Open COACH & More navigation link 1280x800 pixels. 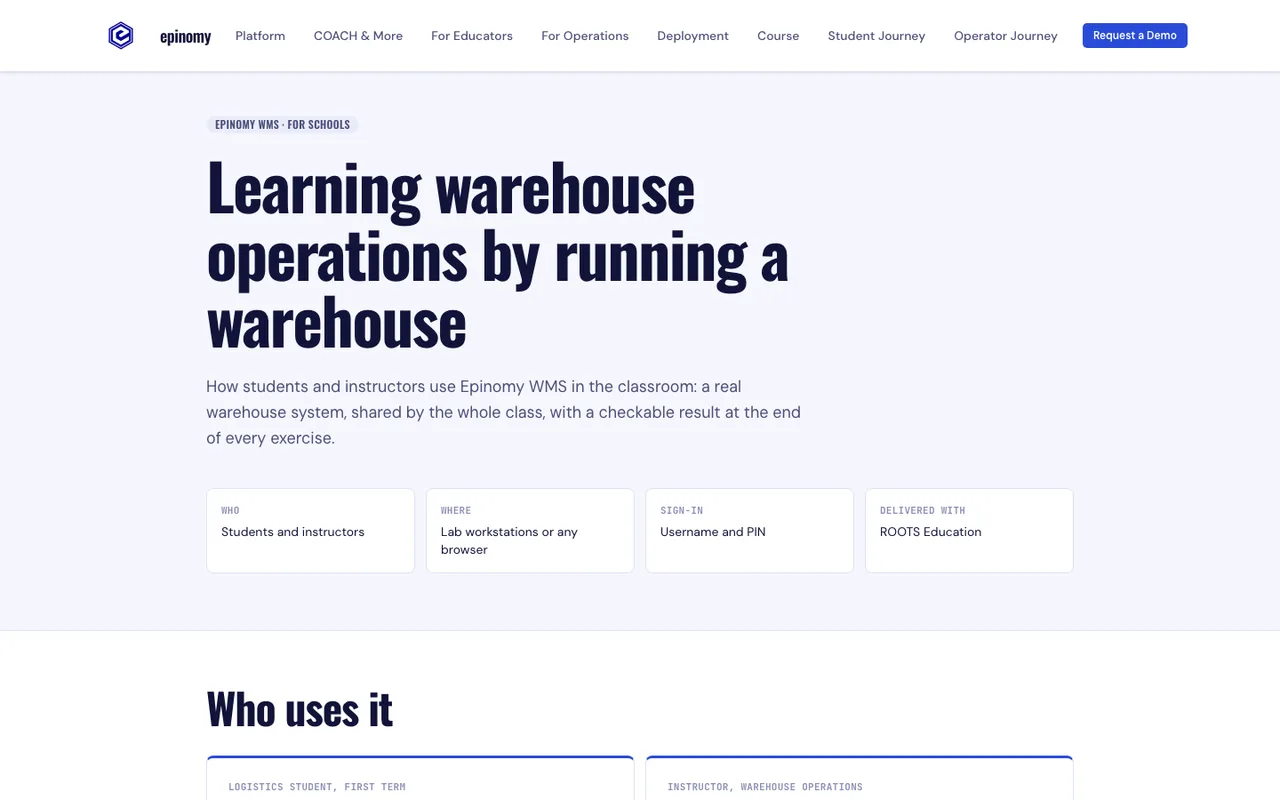[x=358, y=36]
